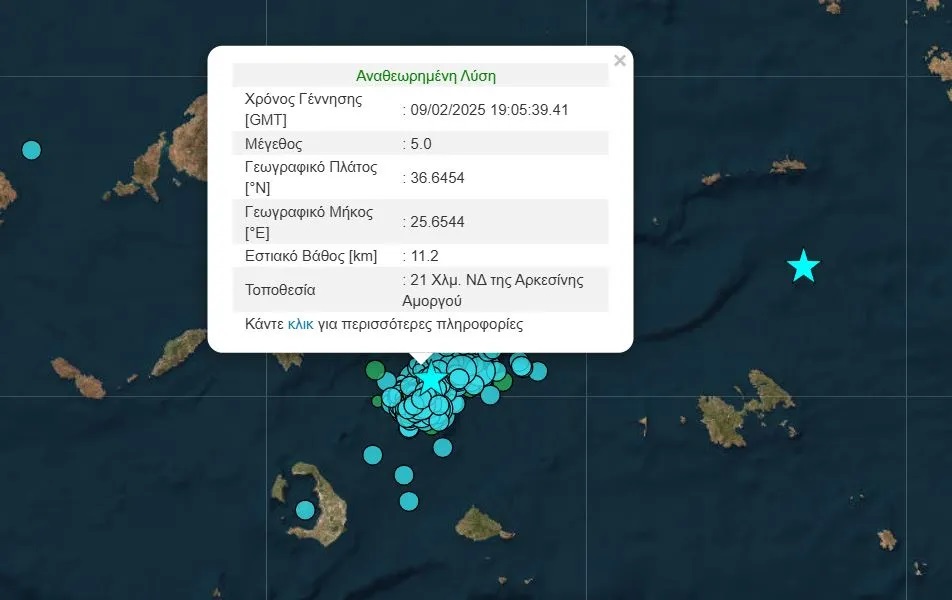Select the circle marker inside Santorini's caldera

tap(305, 510)
